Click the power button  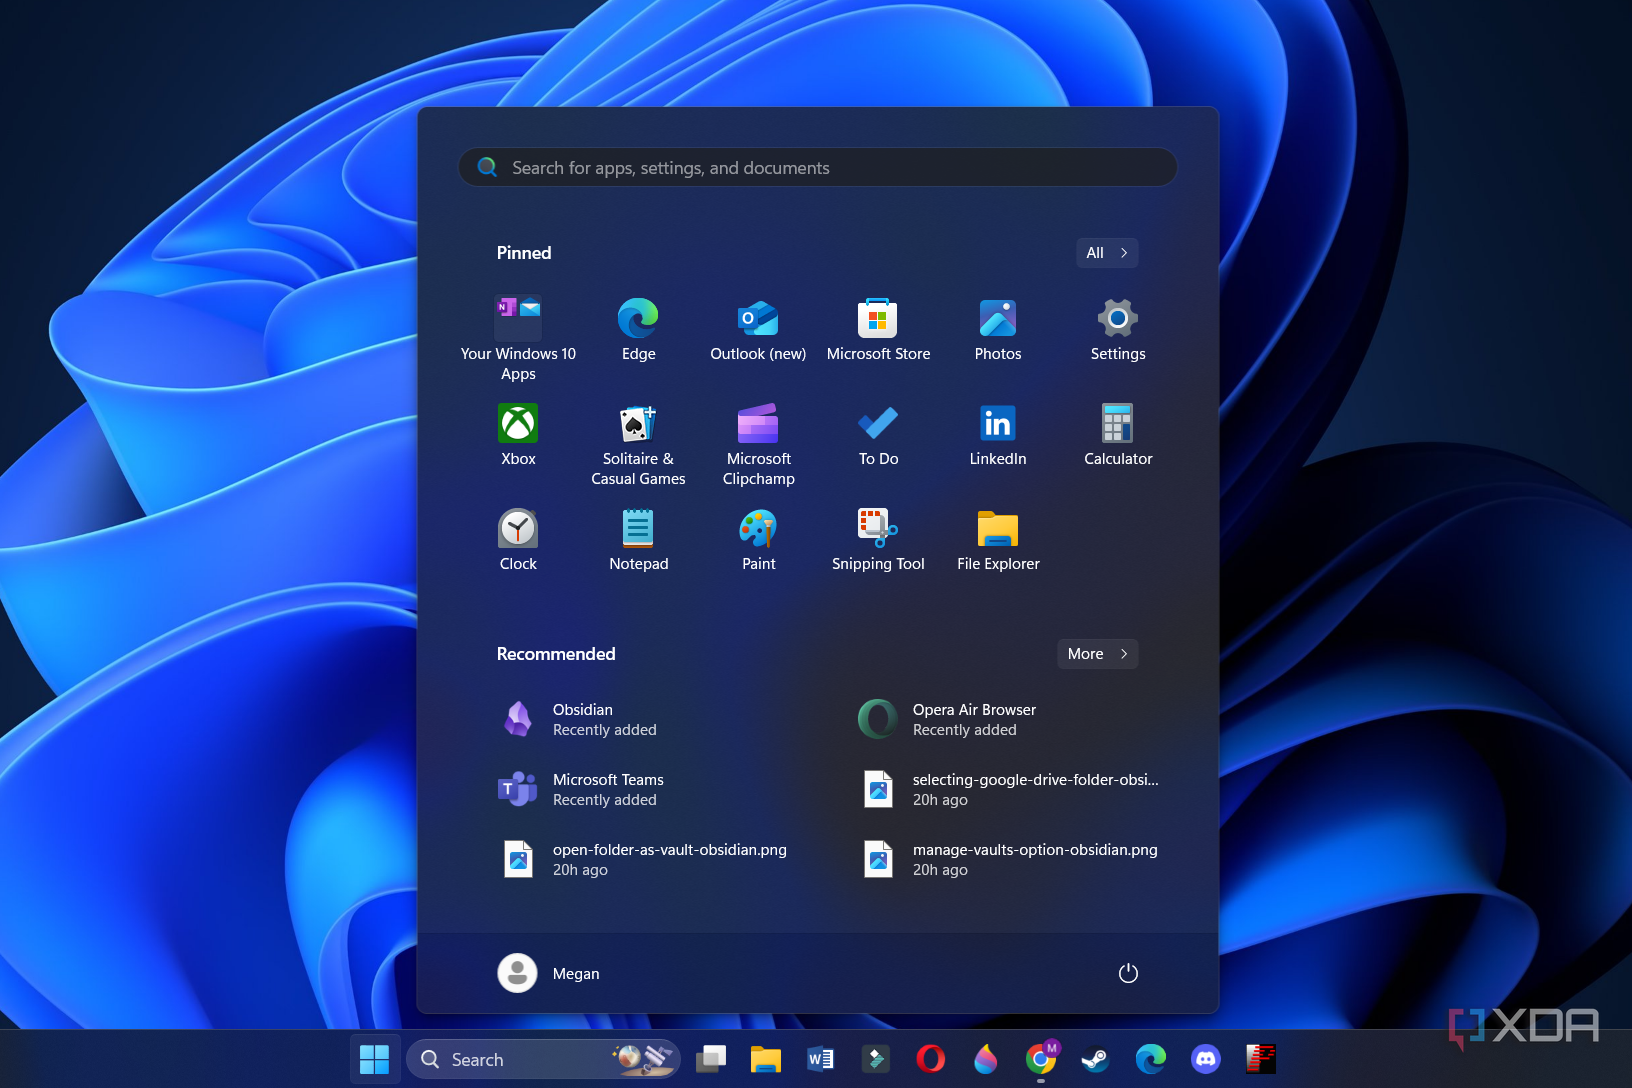(x=1128, y=972)
